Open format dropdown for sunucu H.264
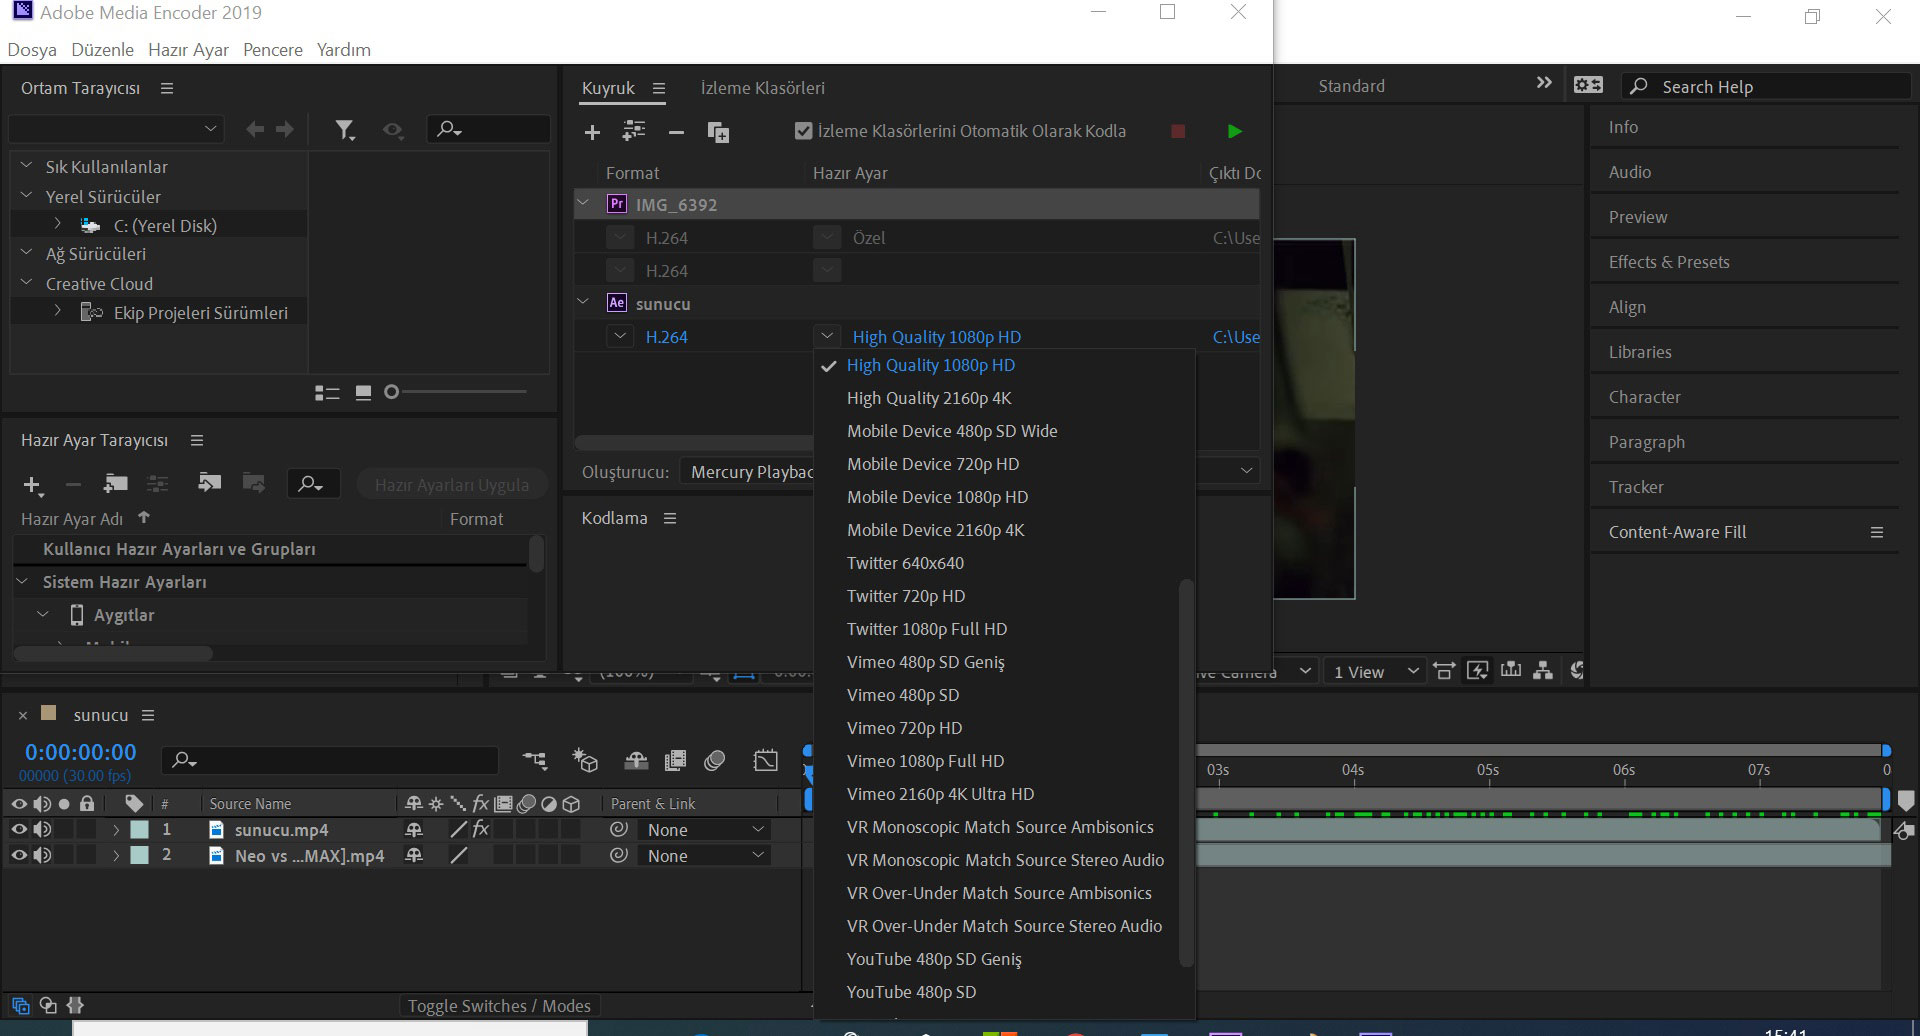This screenshot has height=1036, width=1920. [x=620, y=337]
